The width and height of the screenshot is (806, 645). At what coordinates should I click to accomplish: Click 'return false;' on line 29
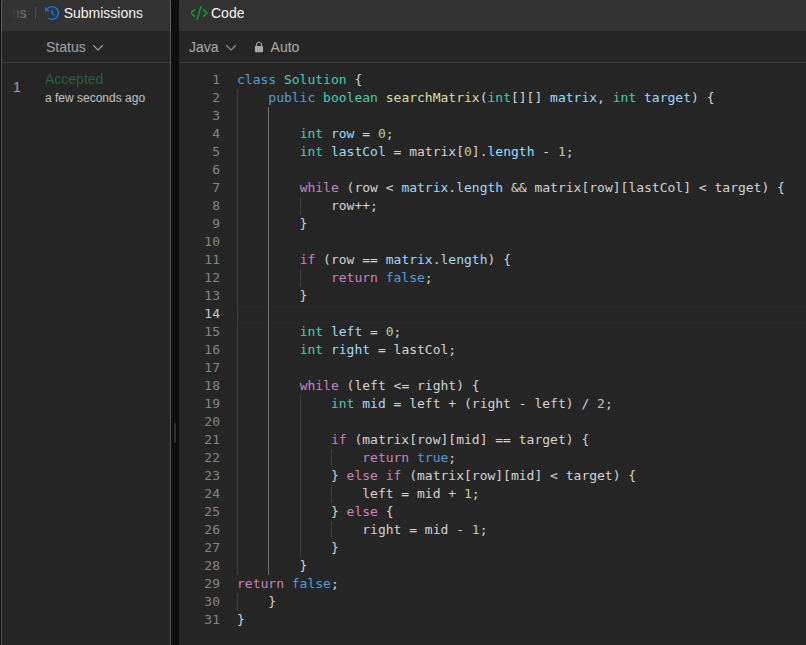click(x=287, y=583)
